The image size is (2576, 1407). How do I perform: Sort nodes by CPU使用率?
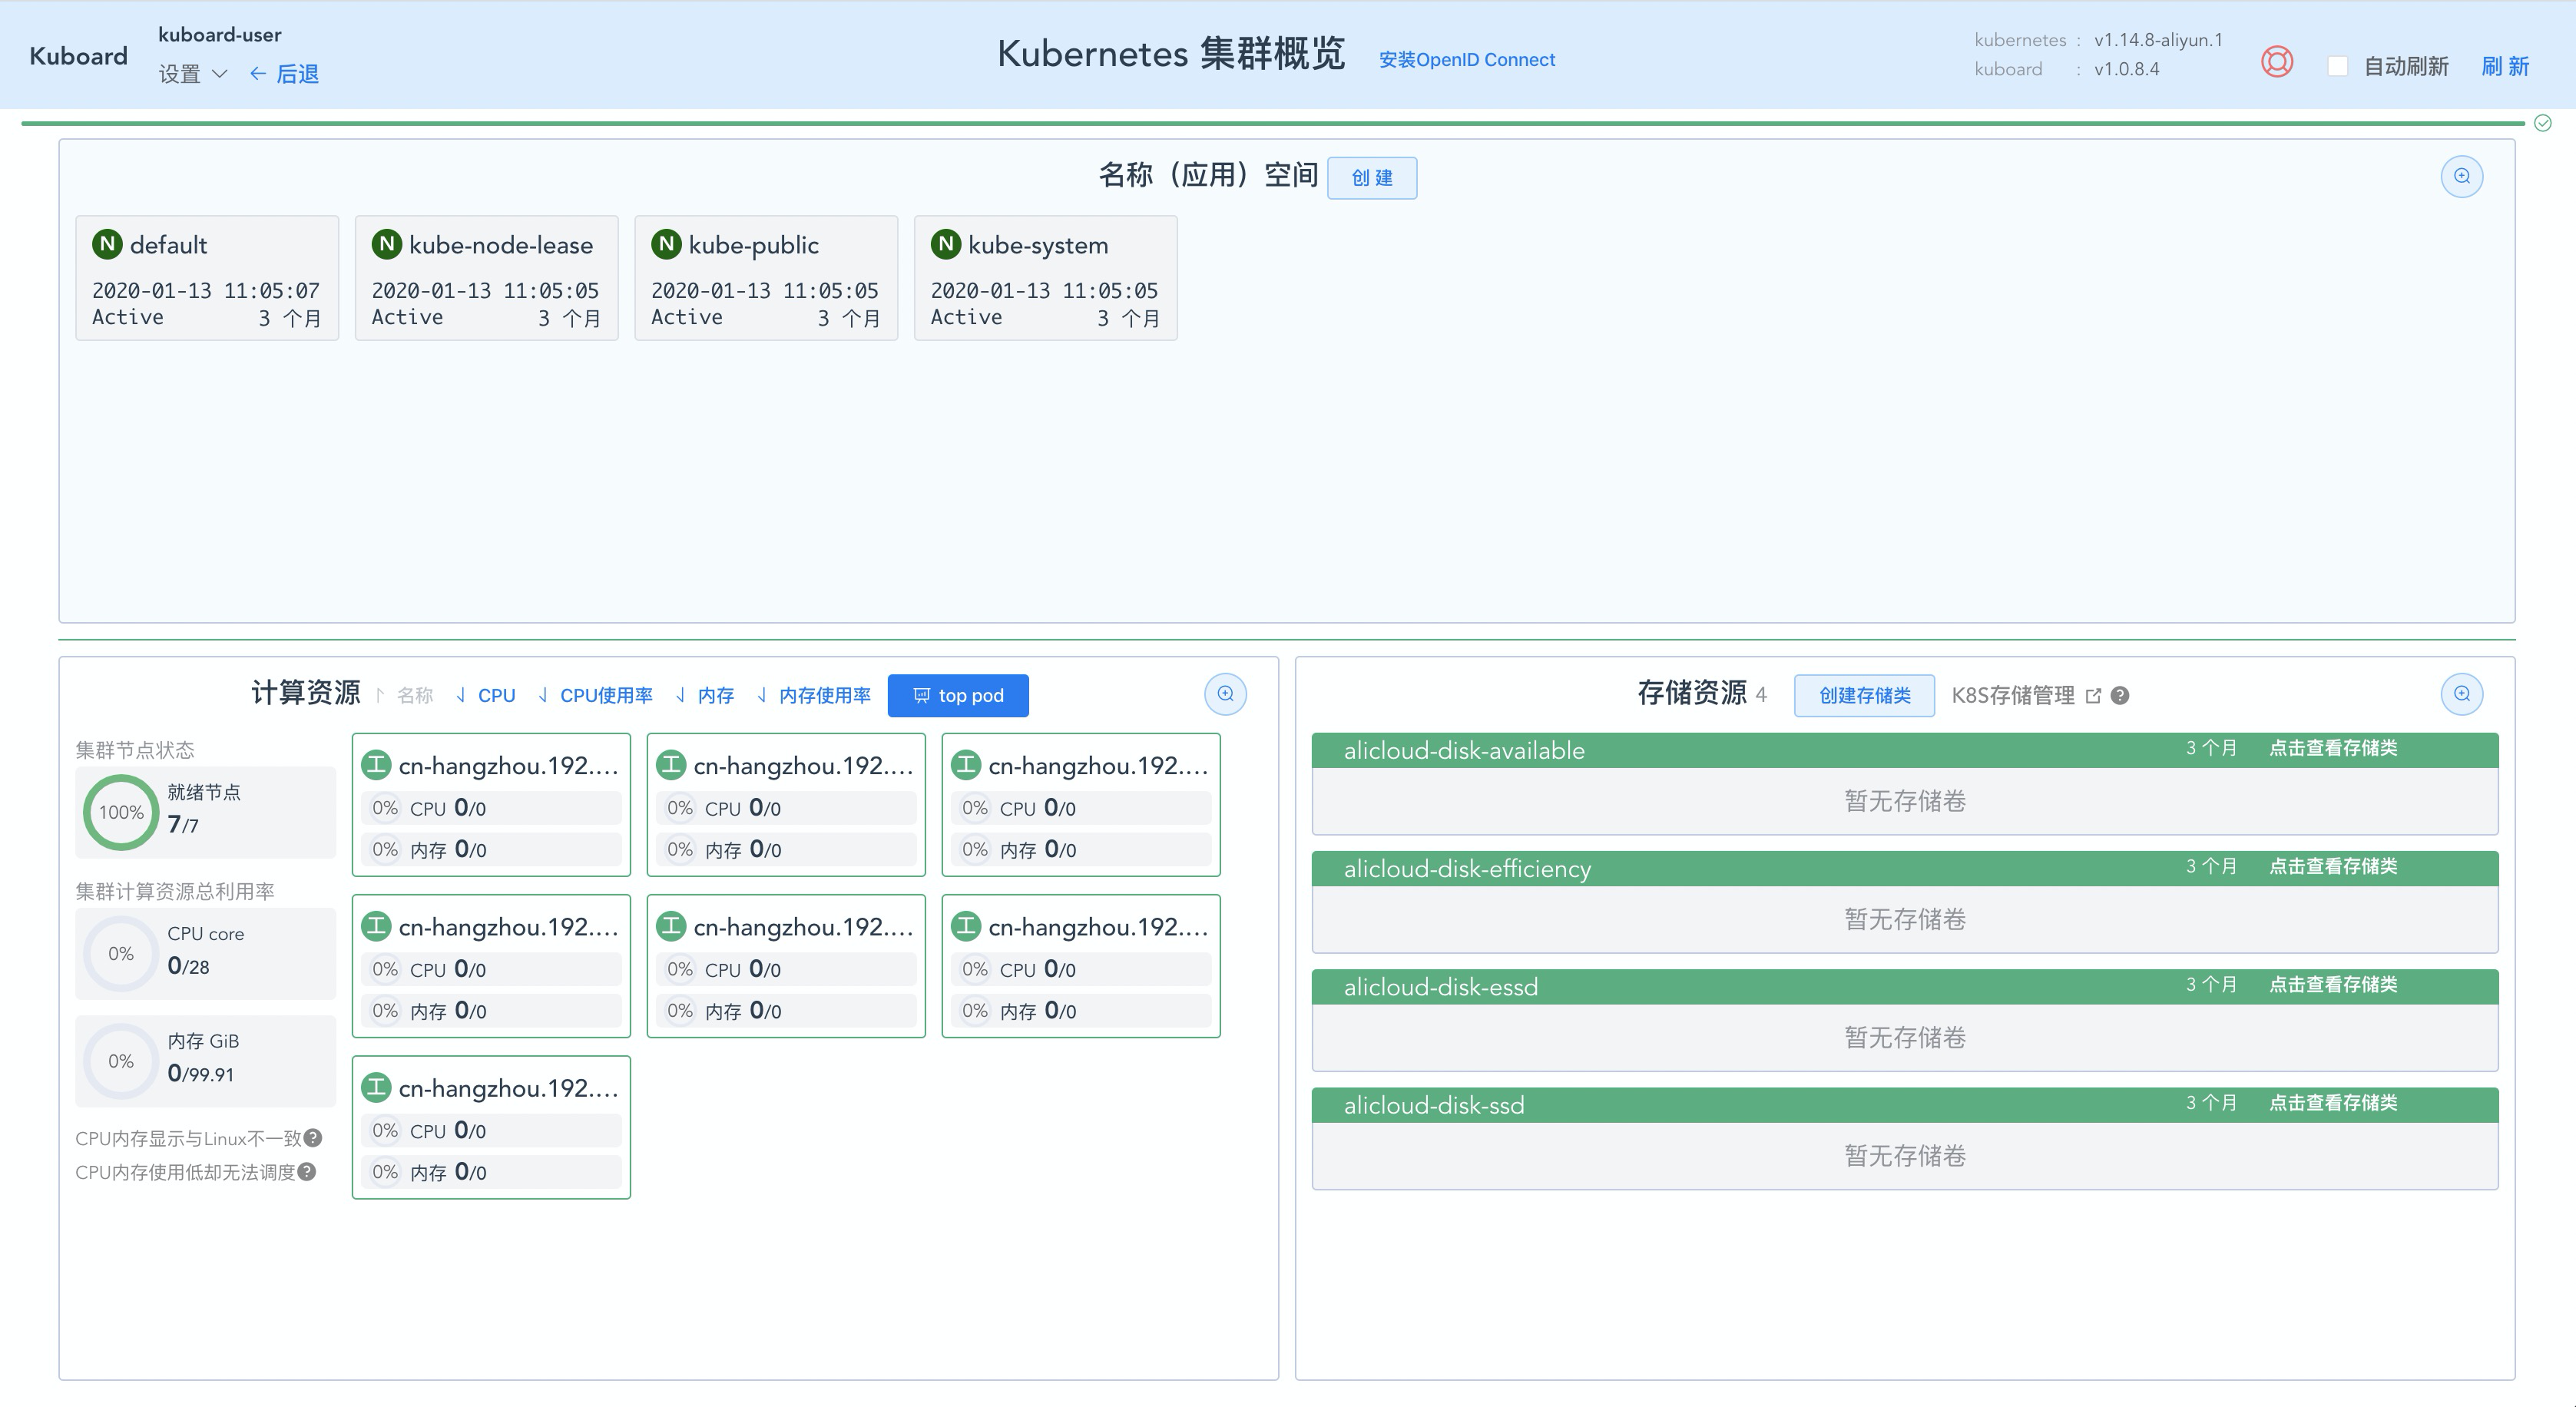pyautogui.click(x=595, y=696)
